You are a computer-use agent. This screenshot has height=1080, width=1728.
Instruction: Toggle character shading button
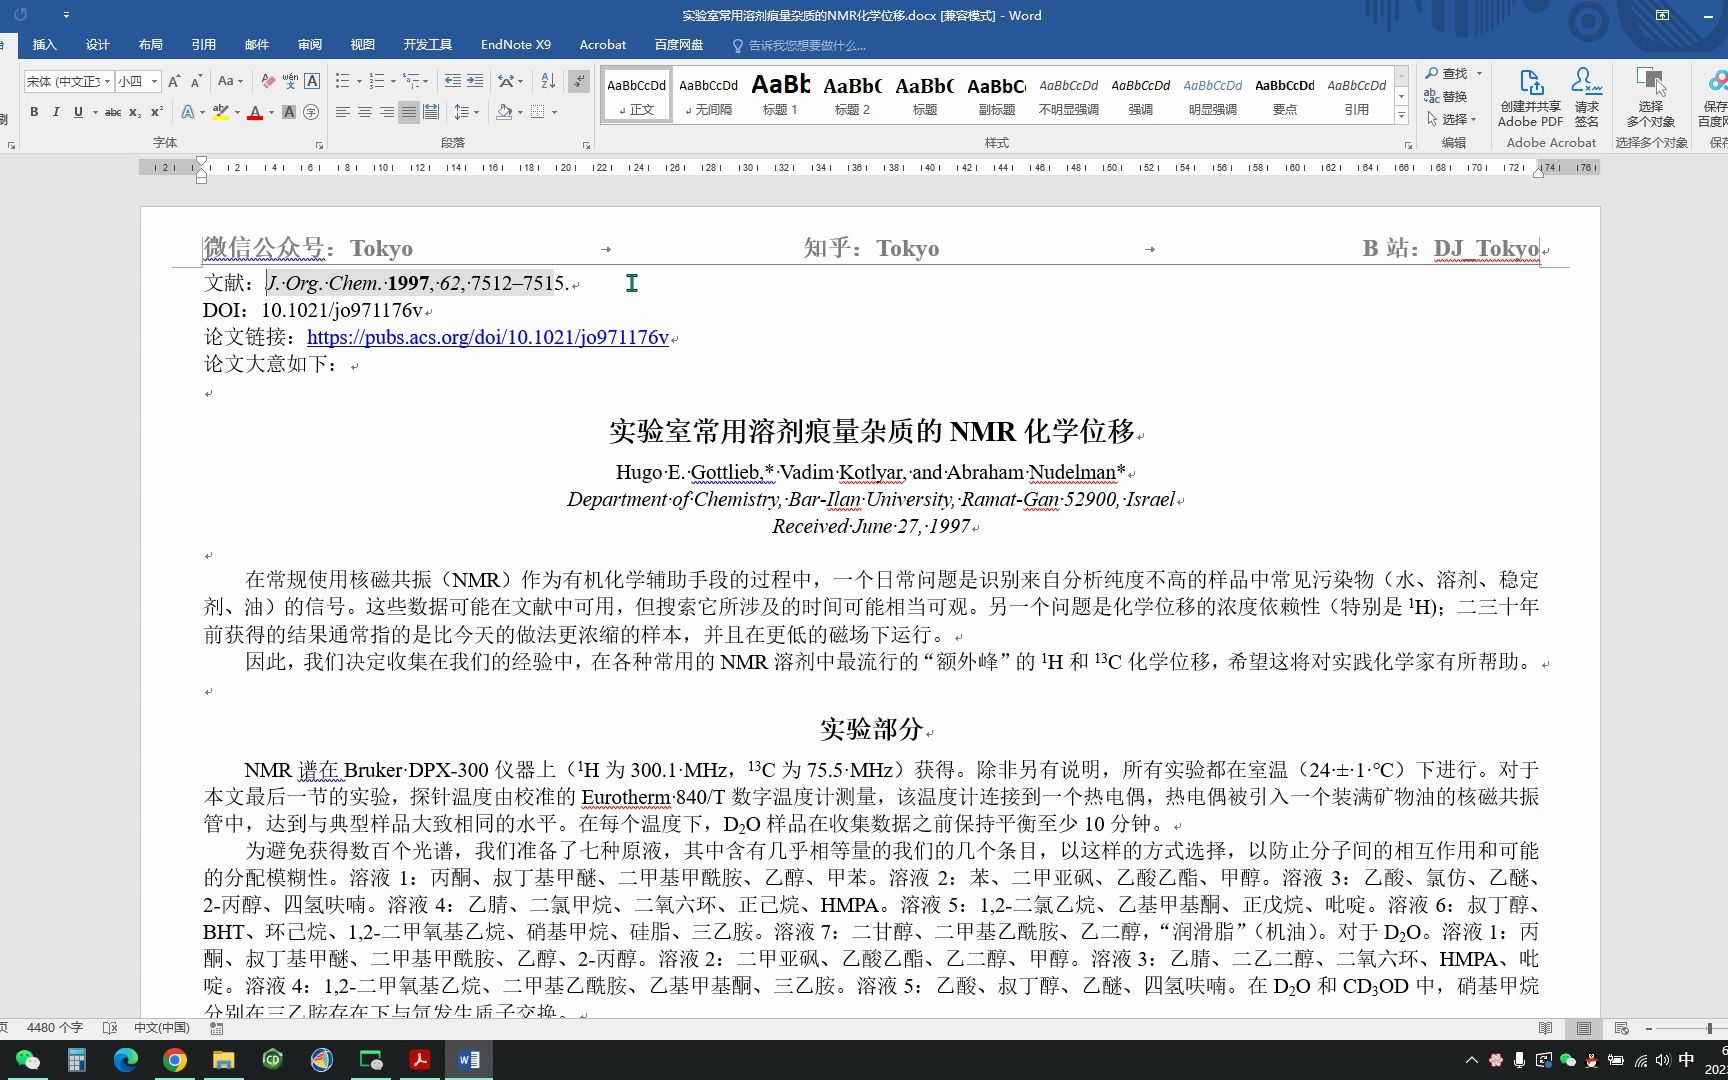tap(289, 112)
